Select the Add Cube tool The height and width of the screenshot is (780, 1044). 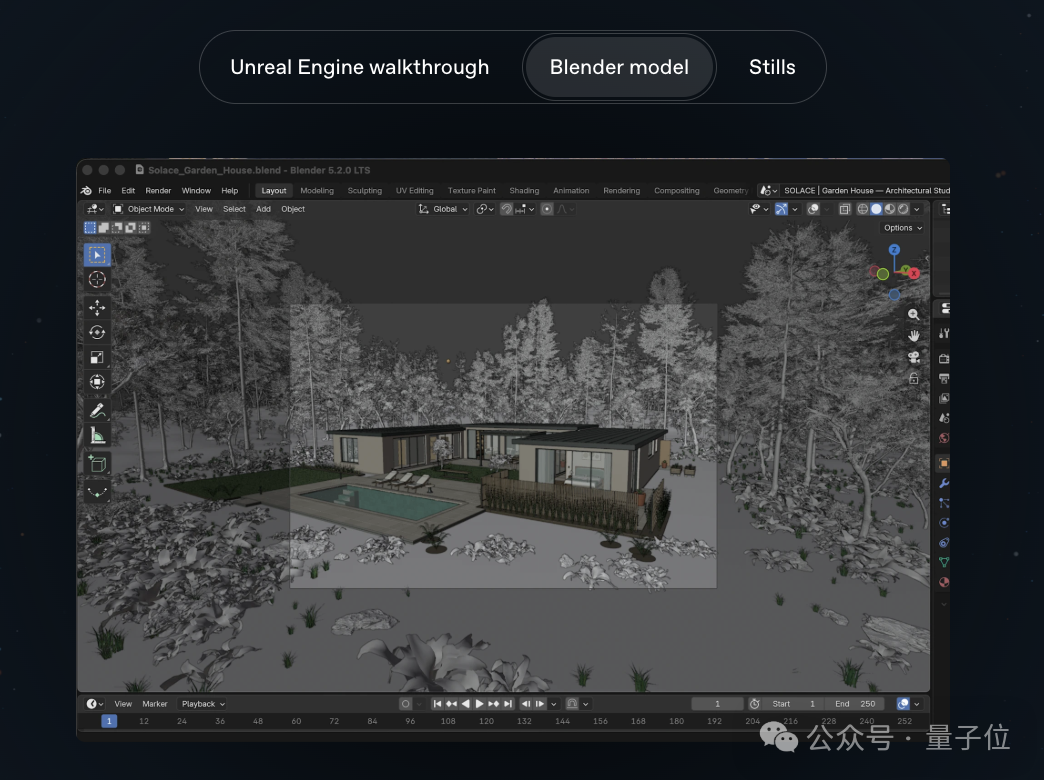pos(97,464)
